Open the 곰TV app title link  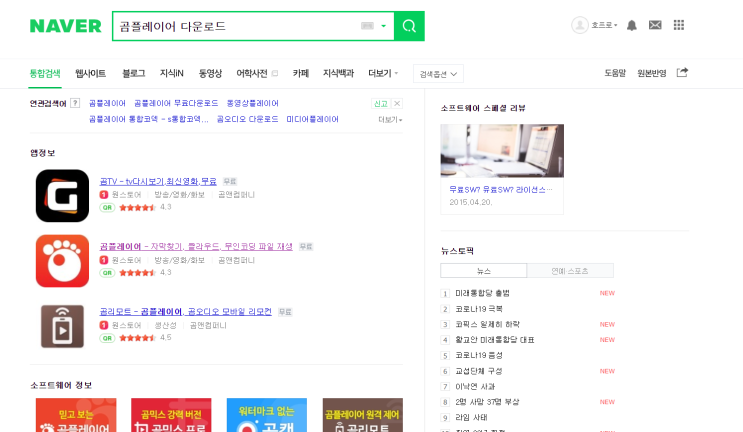coord(158,181)
